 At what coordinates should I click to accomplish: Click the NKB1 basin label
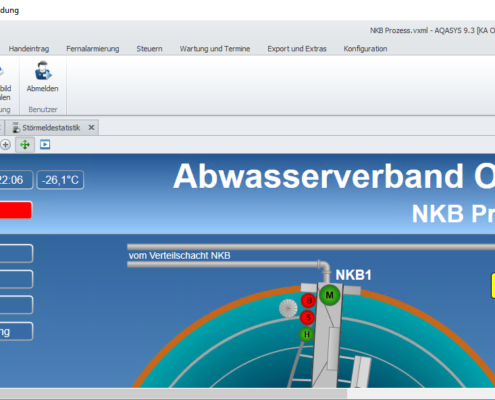coord(353,275)
